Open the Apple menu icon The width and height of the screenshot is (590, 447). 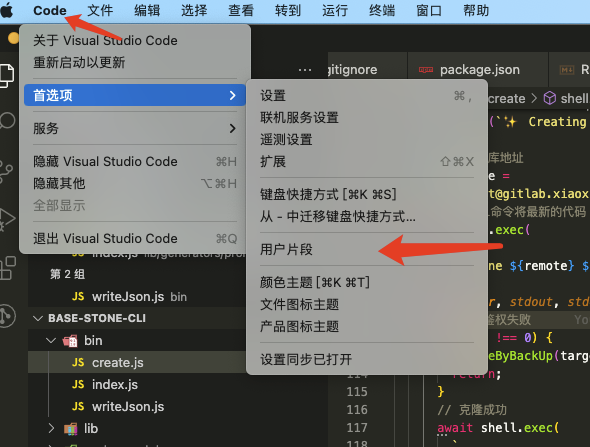(7, 10)
